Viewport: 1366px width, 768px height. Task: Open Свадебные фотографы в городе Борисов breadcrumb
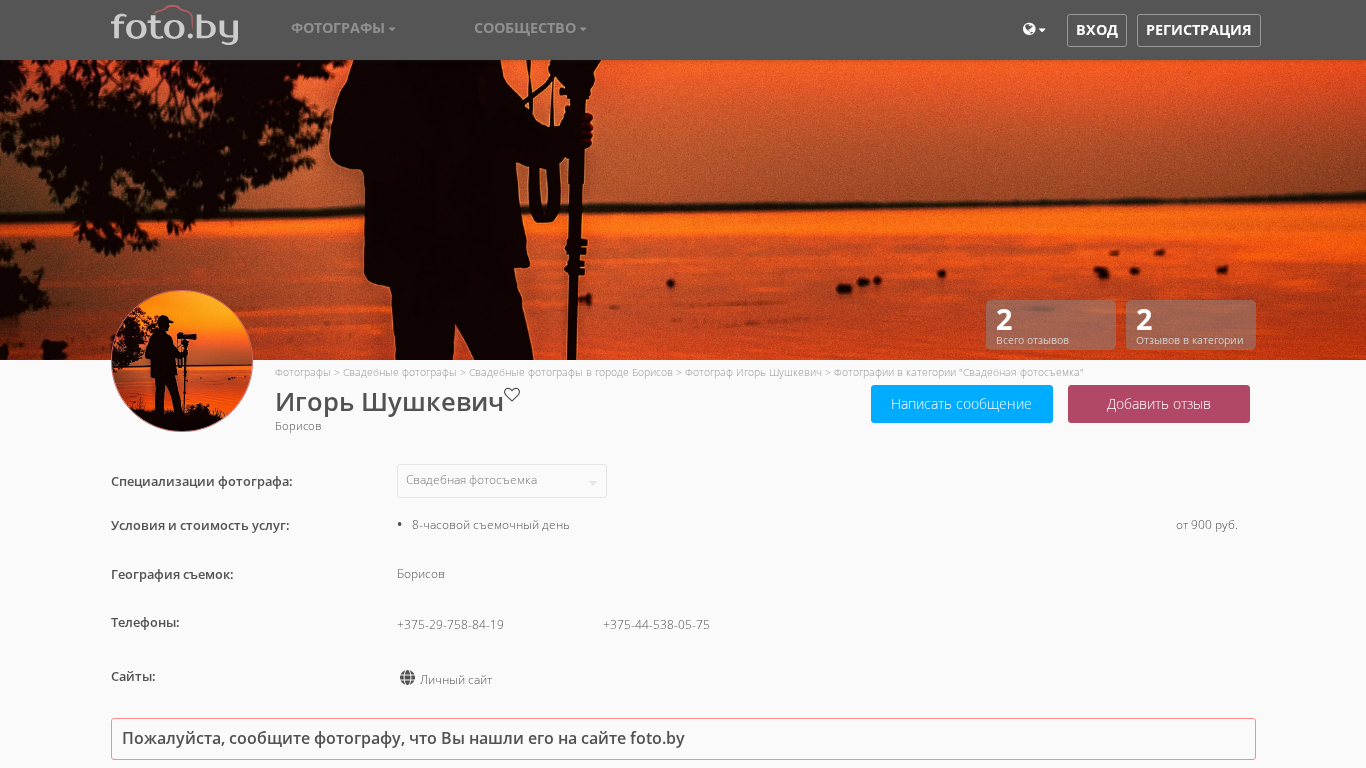570,372
